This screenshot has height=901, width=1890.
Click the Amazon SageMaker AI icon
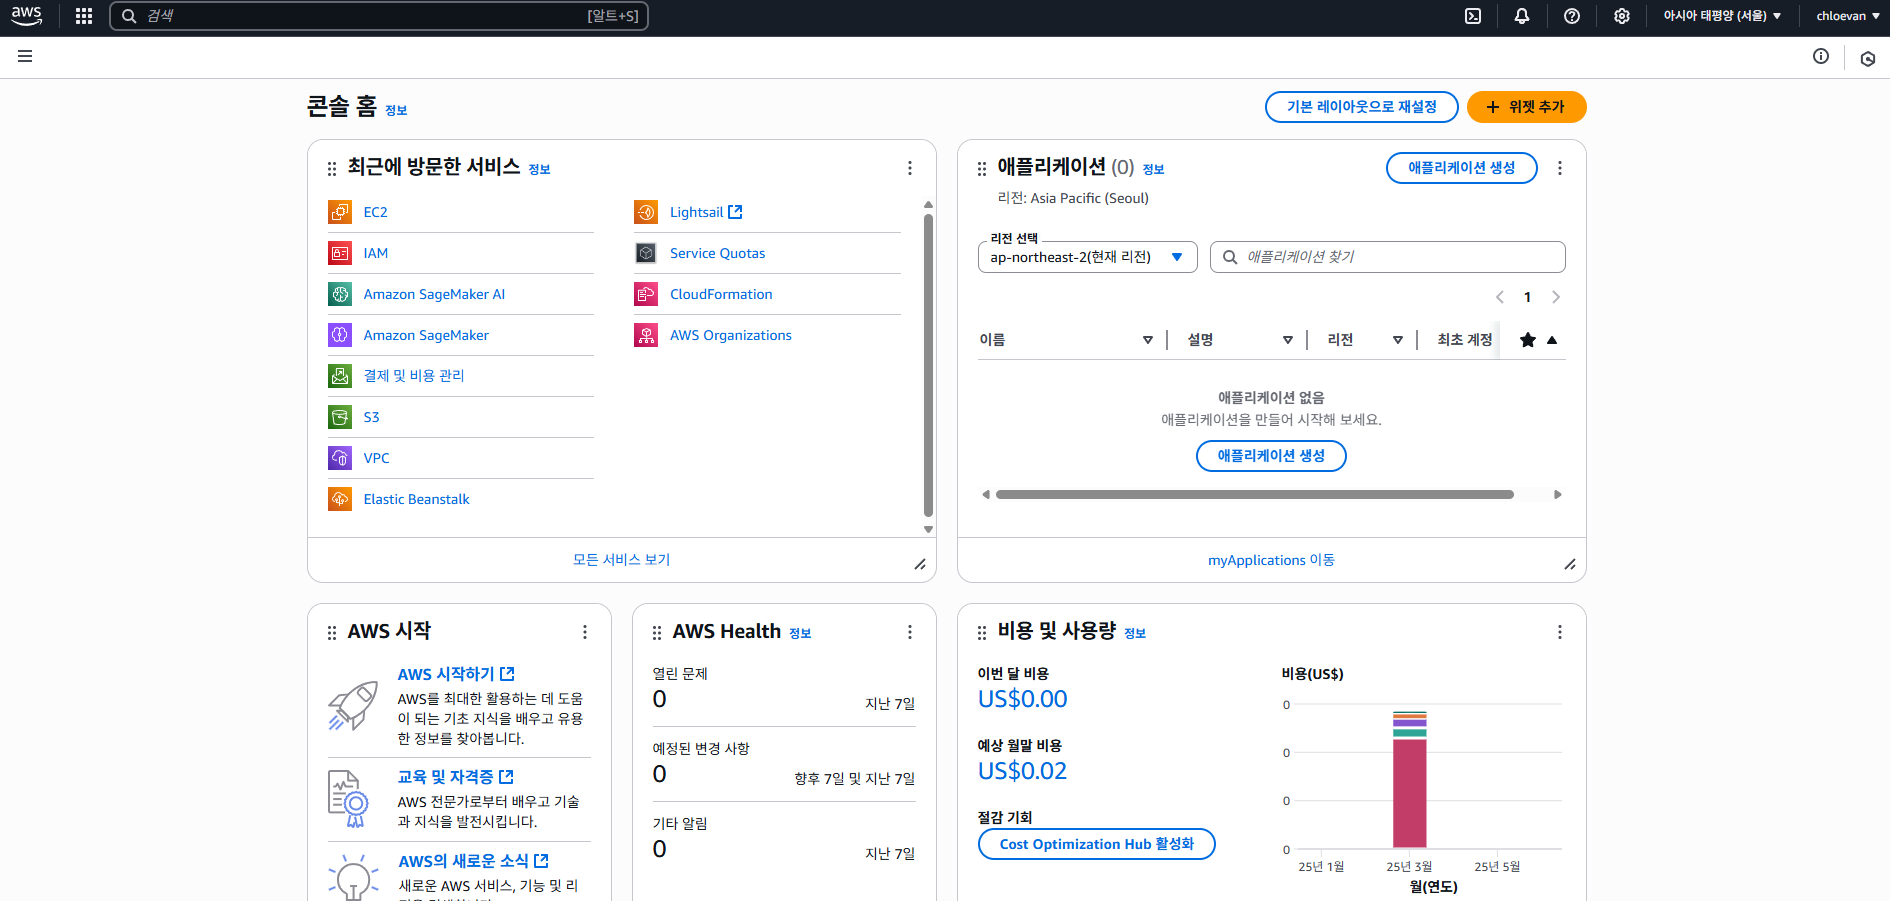[x=340, y=294]
